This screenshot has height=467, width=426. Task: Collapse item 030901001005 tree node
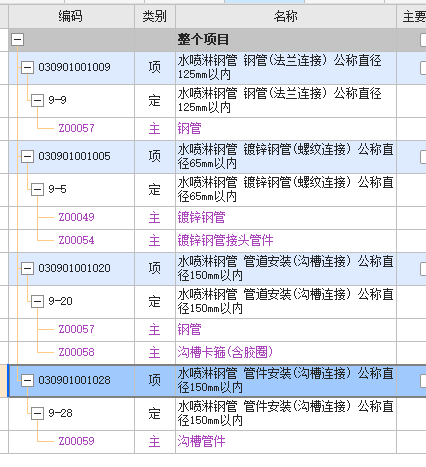pyautogui.click(x=27, y=156)
